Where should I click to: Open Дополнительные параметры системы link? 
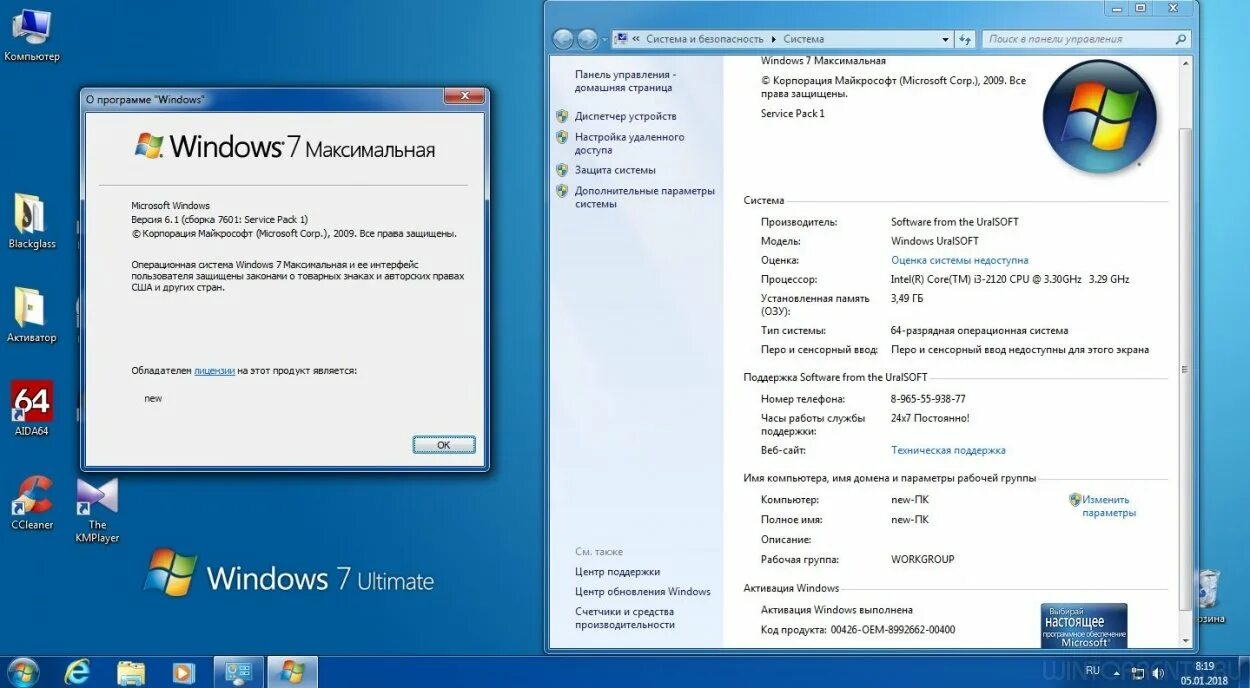[x=644, y=197]
